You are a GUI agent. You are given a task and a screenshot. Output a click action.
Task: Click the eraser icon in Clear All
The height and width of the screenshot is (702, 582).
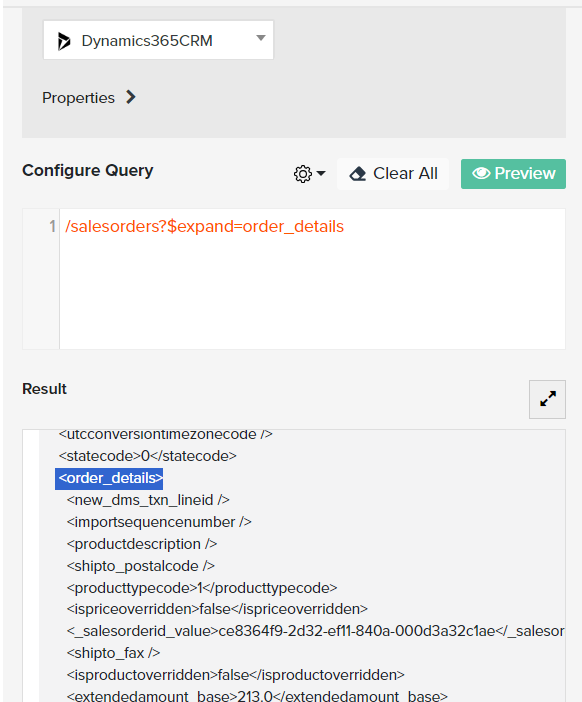pos(358,174)
